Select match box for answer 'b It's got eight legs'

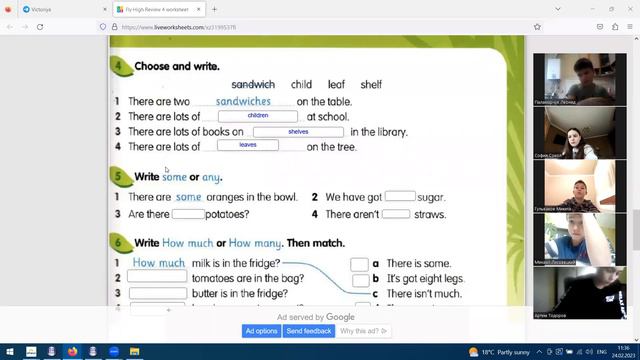(x=361, y=280)
